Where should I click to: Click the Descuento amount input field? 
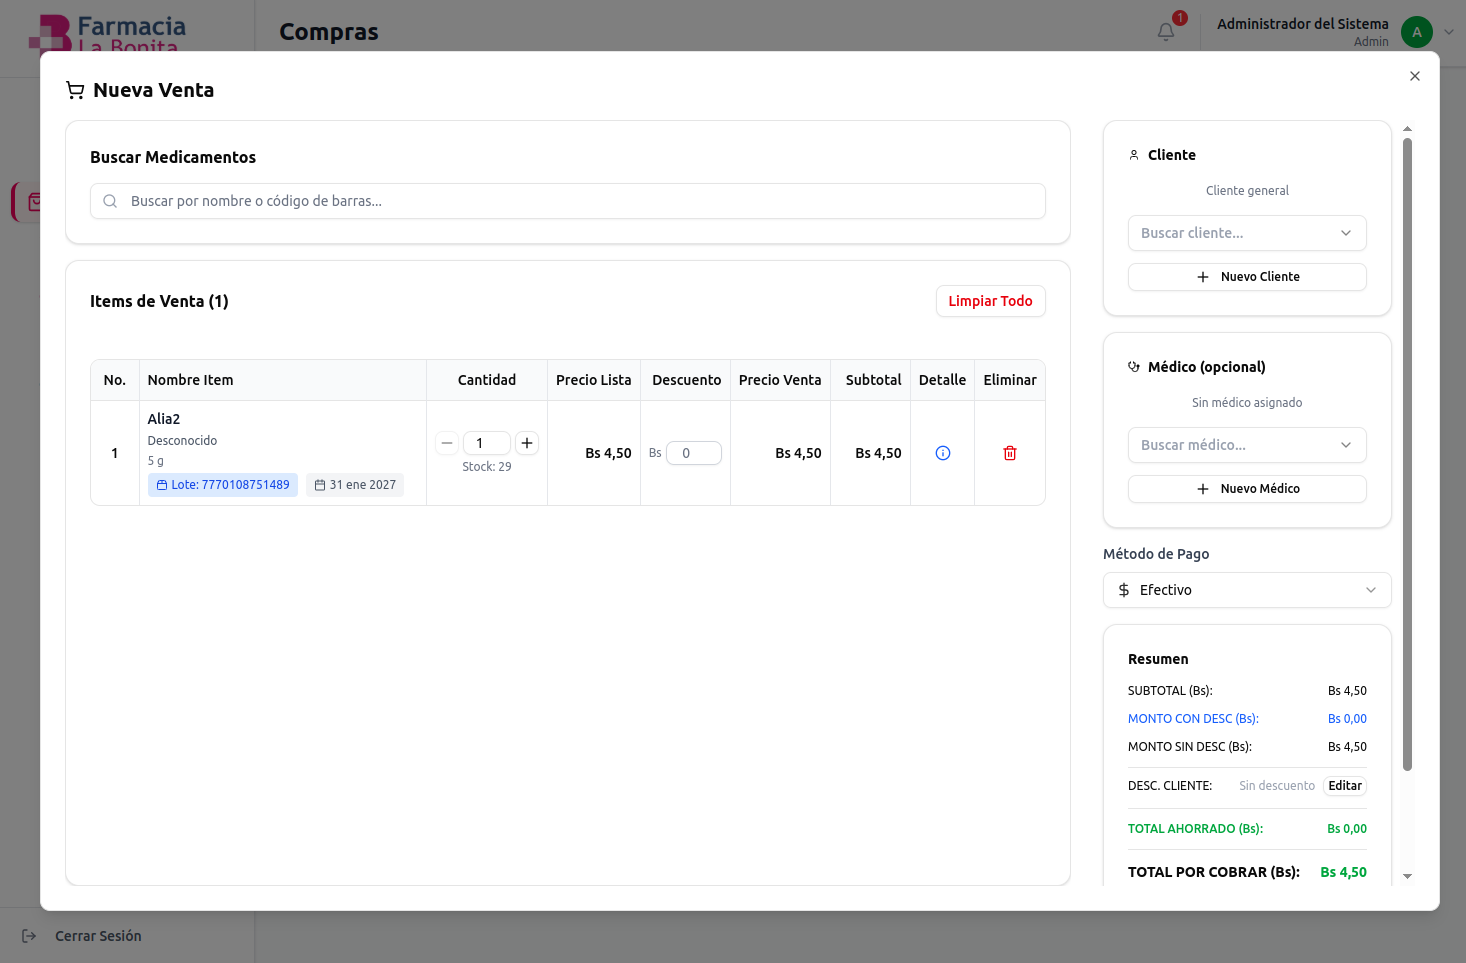tap(694, 453)
